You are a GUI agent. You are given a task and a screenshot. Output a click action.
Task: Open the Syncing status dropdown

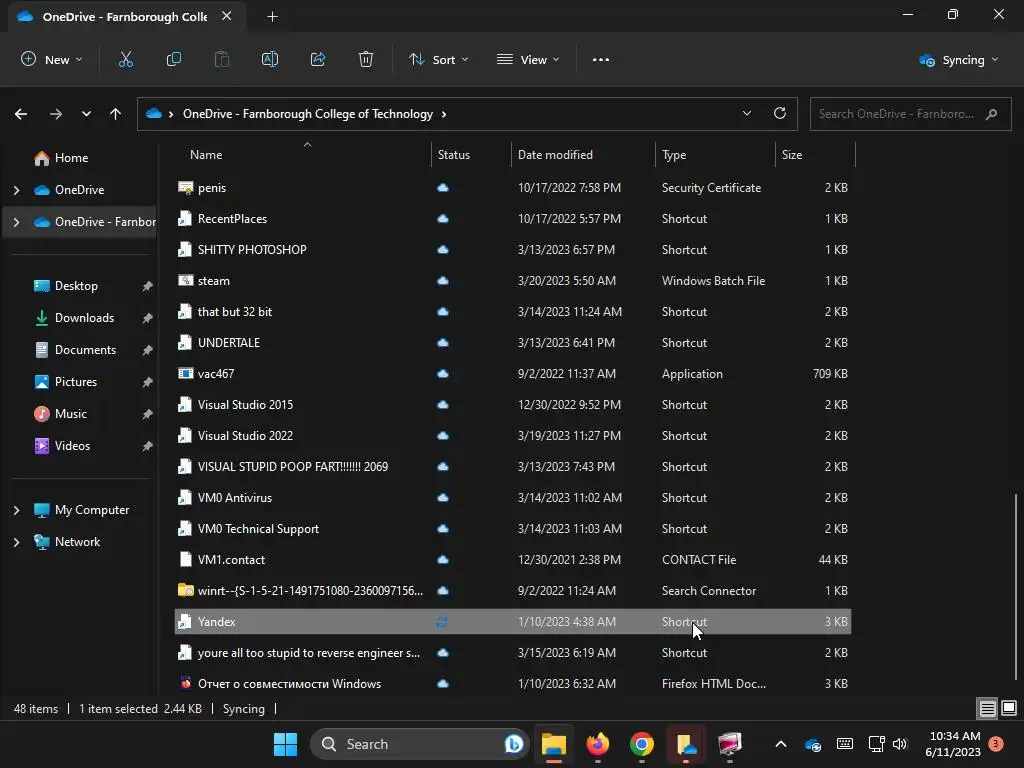pyautogui.click(x=959, y=59)
